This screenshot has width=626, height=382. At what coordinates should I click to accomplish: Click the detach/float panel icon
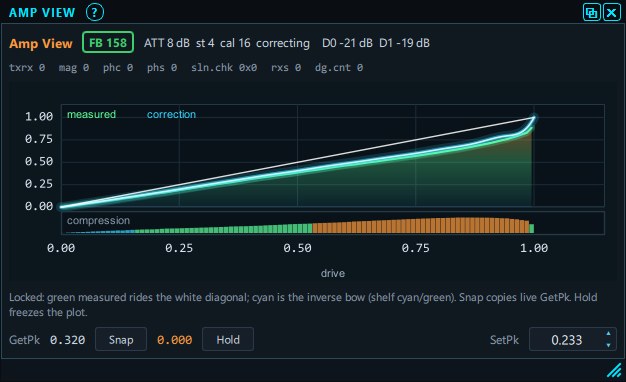pyautogui.click(x=591, y=12)
